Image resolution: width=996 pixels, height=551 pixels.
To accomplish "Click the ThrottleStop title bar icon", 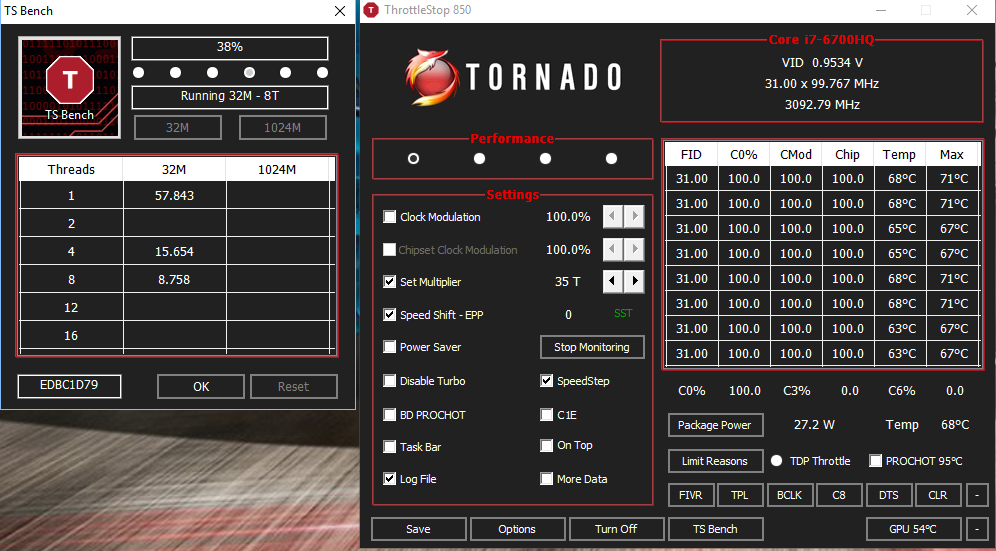I will coord(372,10).
